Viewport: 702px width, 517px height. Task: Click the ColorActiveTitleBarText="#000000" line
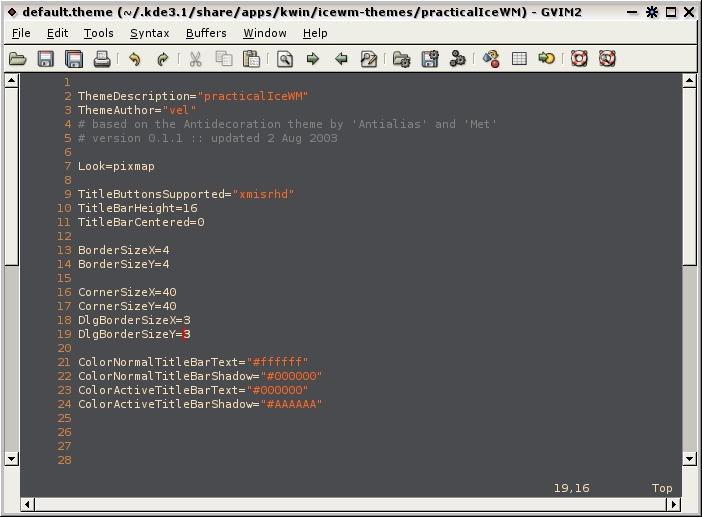193,390
